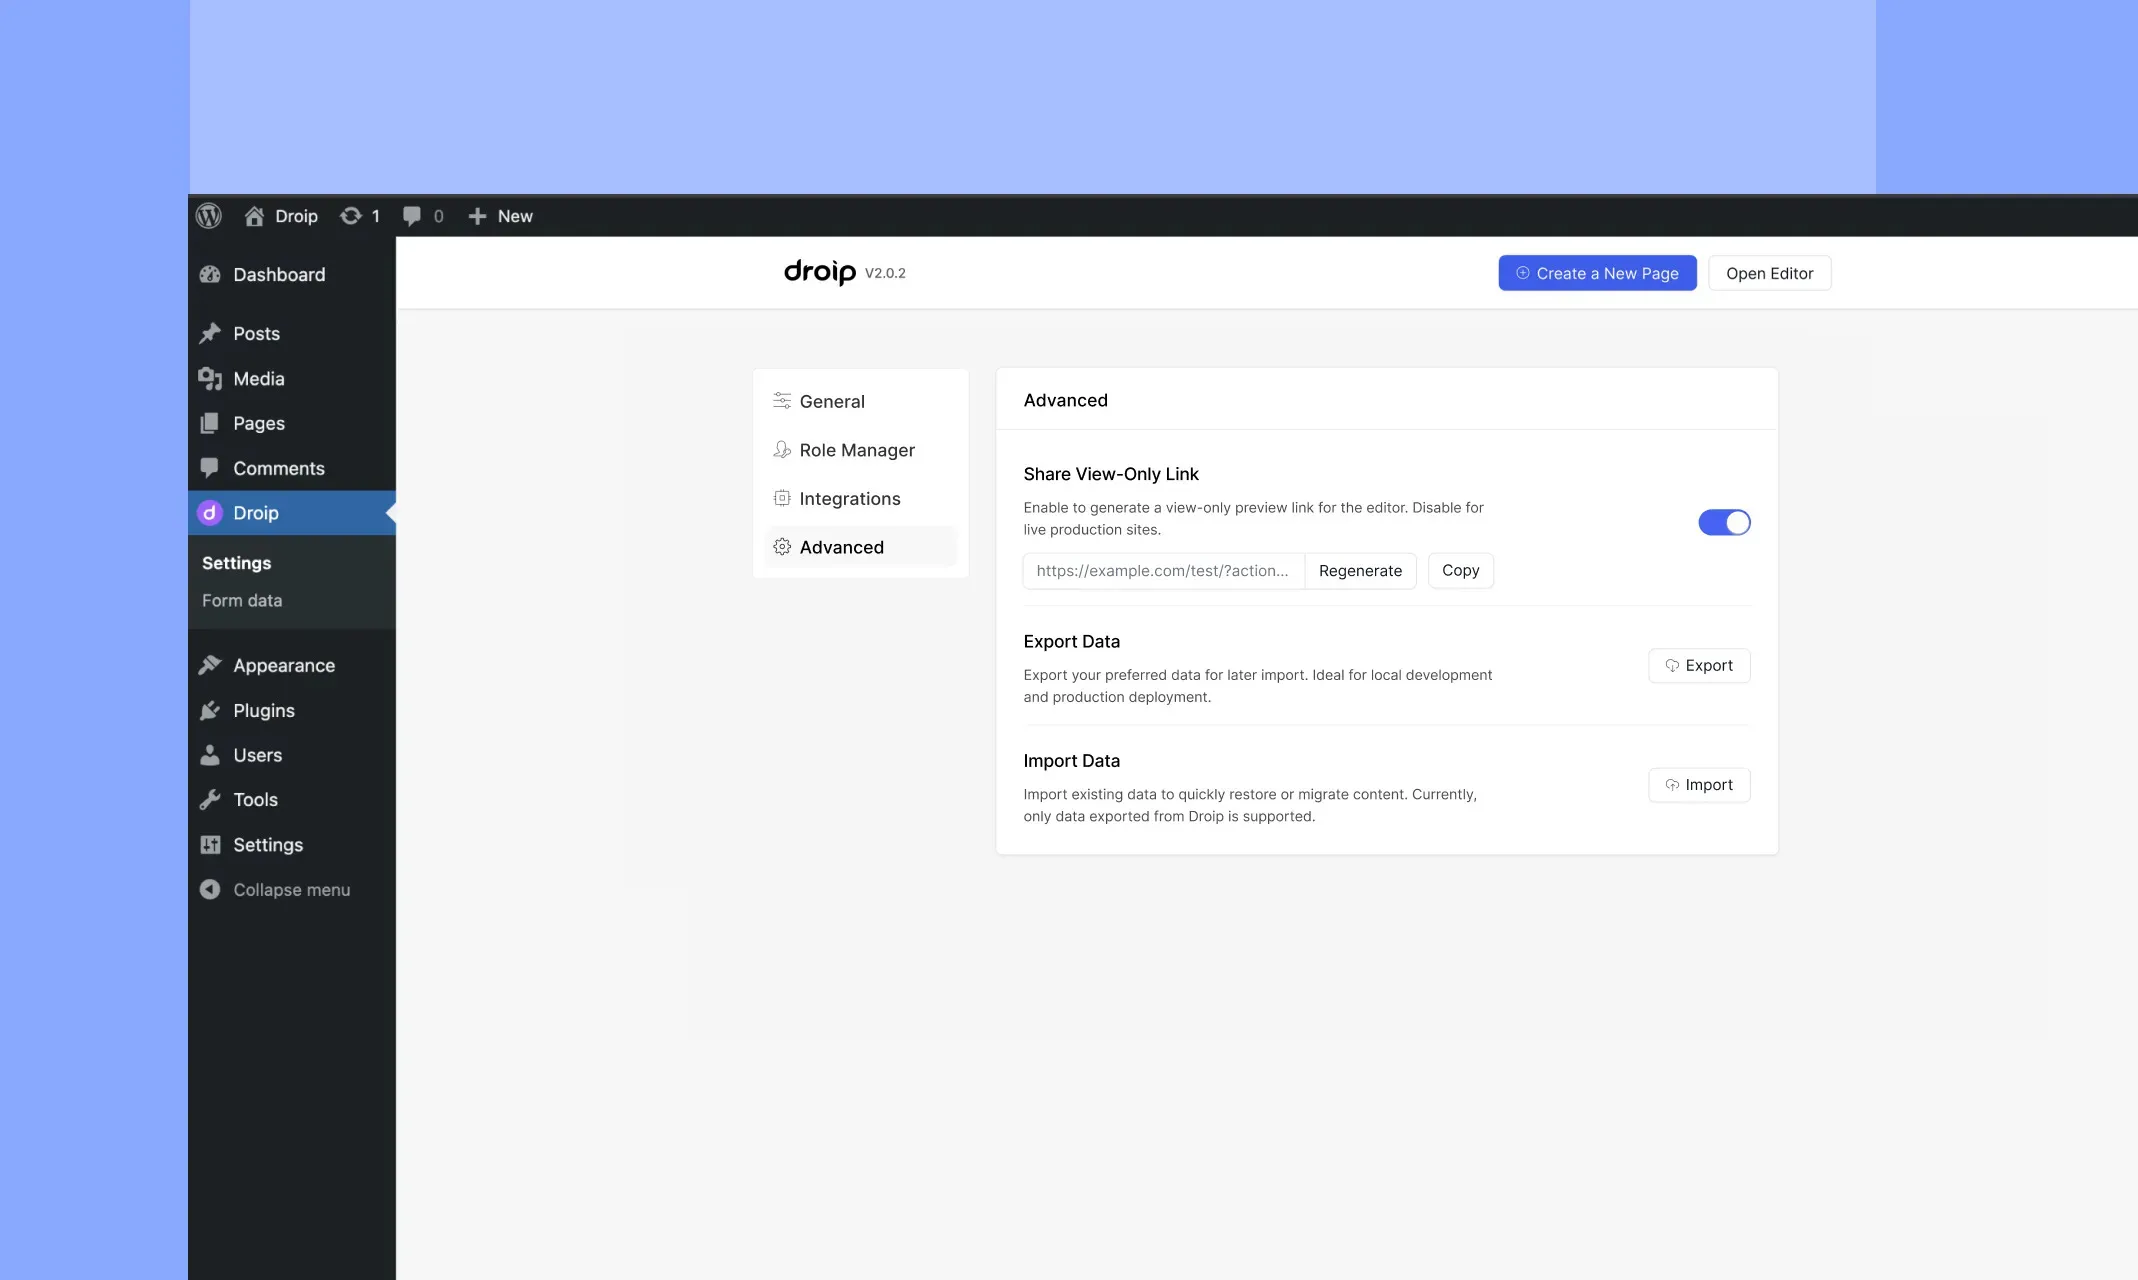Click the Import Data heading
This screenshot has height=1280, width=2138.
(1071, 761)
